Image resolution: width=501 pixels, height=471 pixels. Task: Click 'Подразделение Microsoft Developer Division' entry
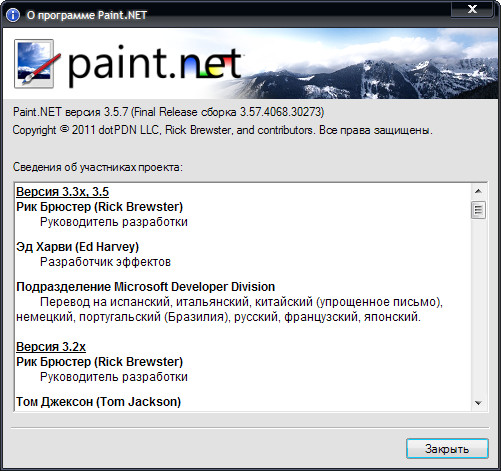146,287
